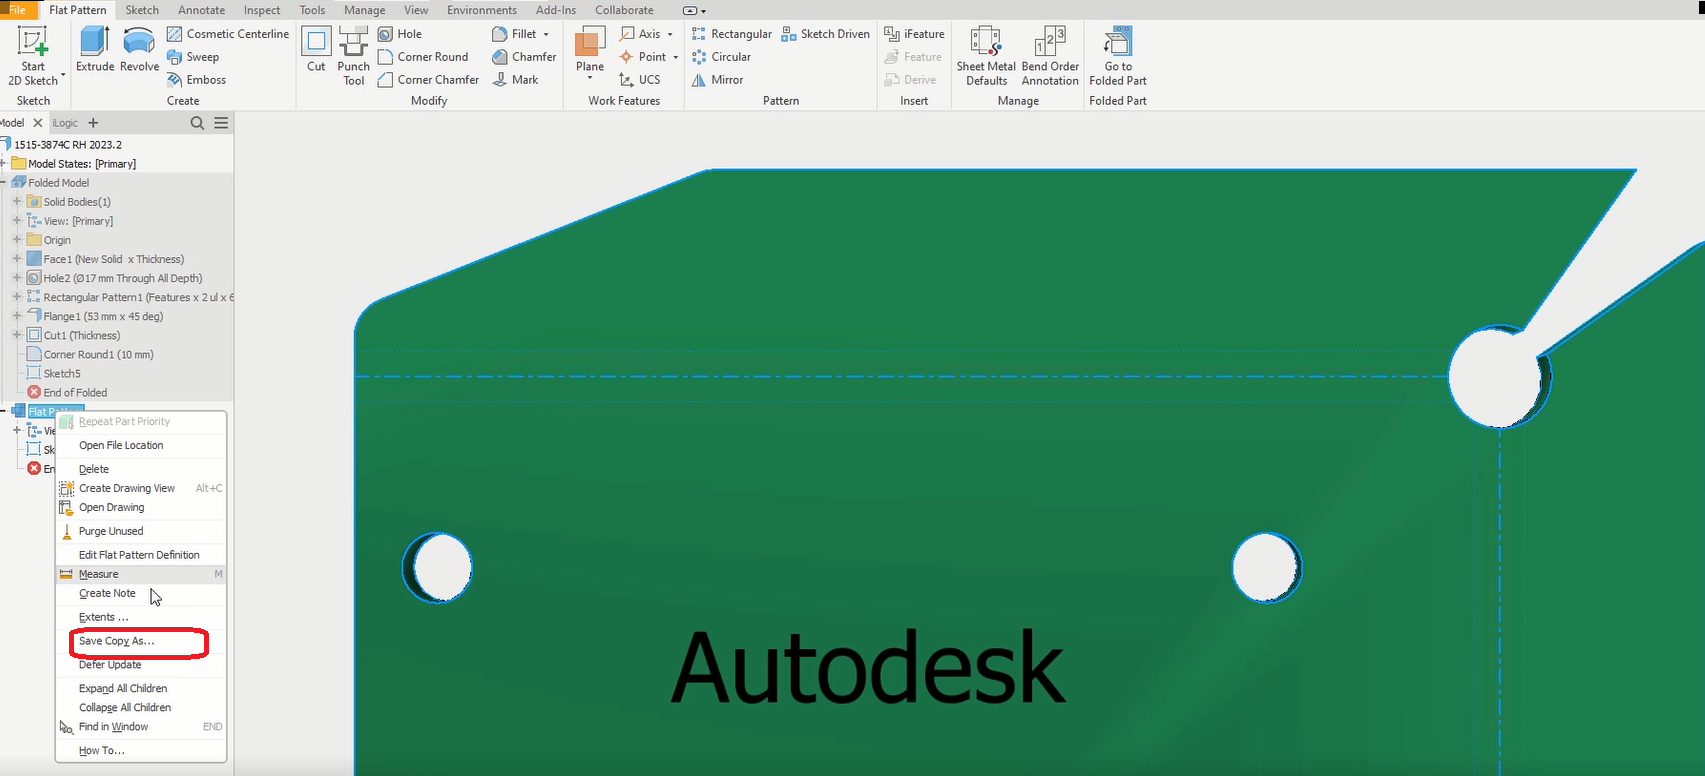
Task: Search the model browser
Action: pos(197,123)
